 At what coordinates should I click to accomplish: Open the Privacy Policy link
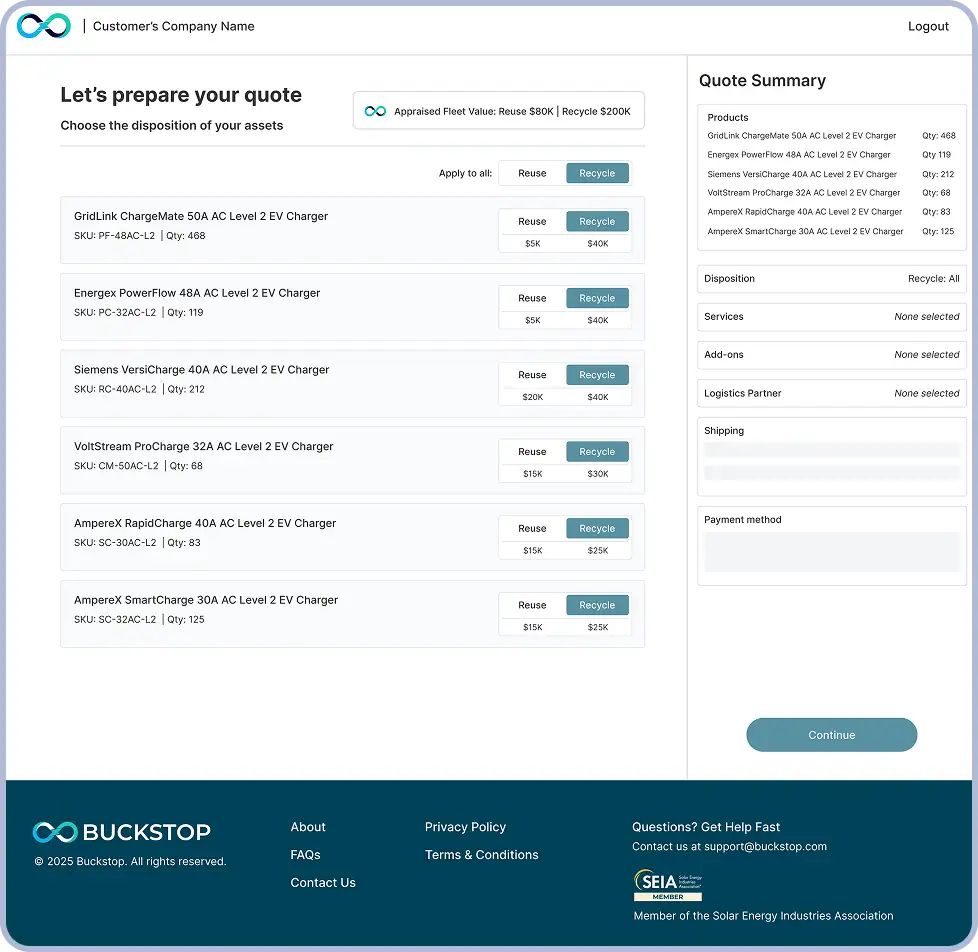tap(465, 827)
